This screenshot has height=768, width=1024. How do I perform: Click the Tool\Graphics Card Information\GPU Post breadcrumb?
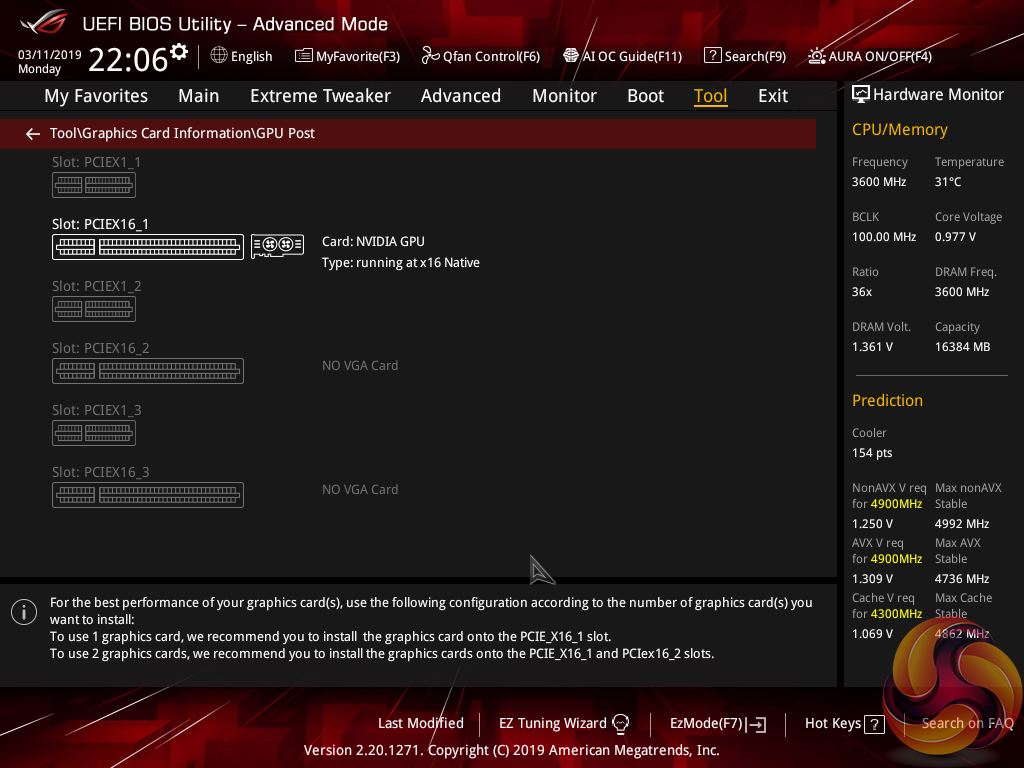pos(182,133)
